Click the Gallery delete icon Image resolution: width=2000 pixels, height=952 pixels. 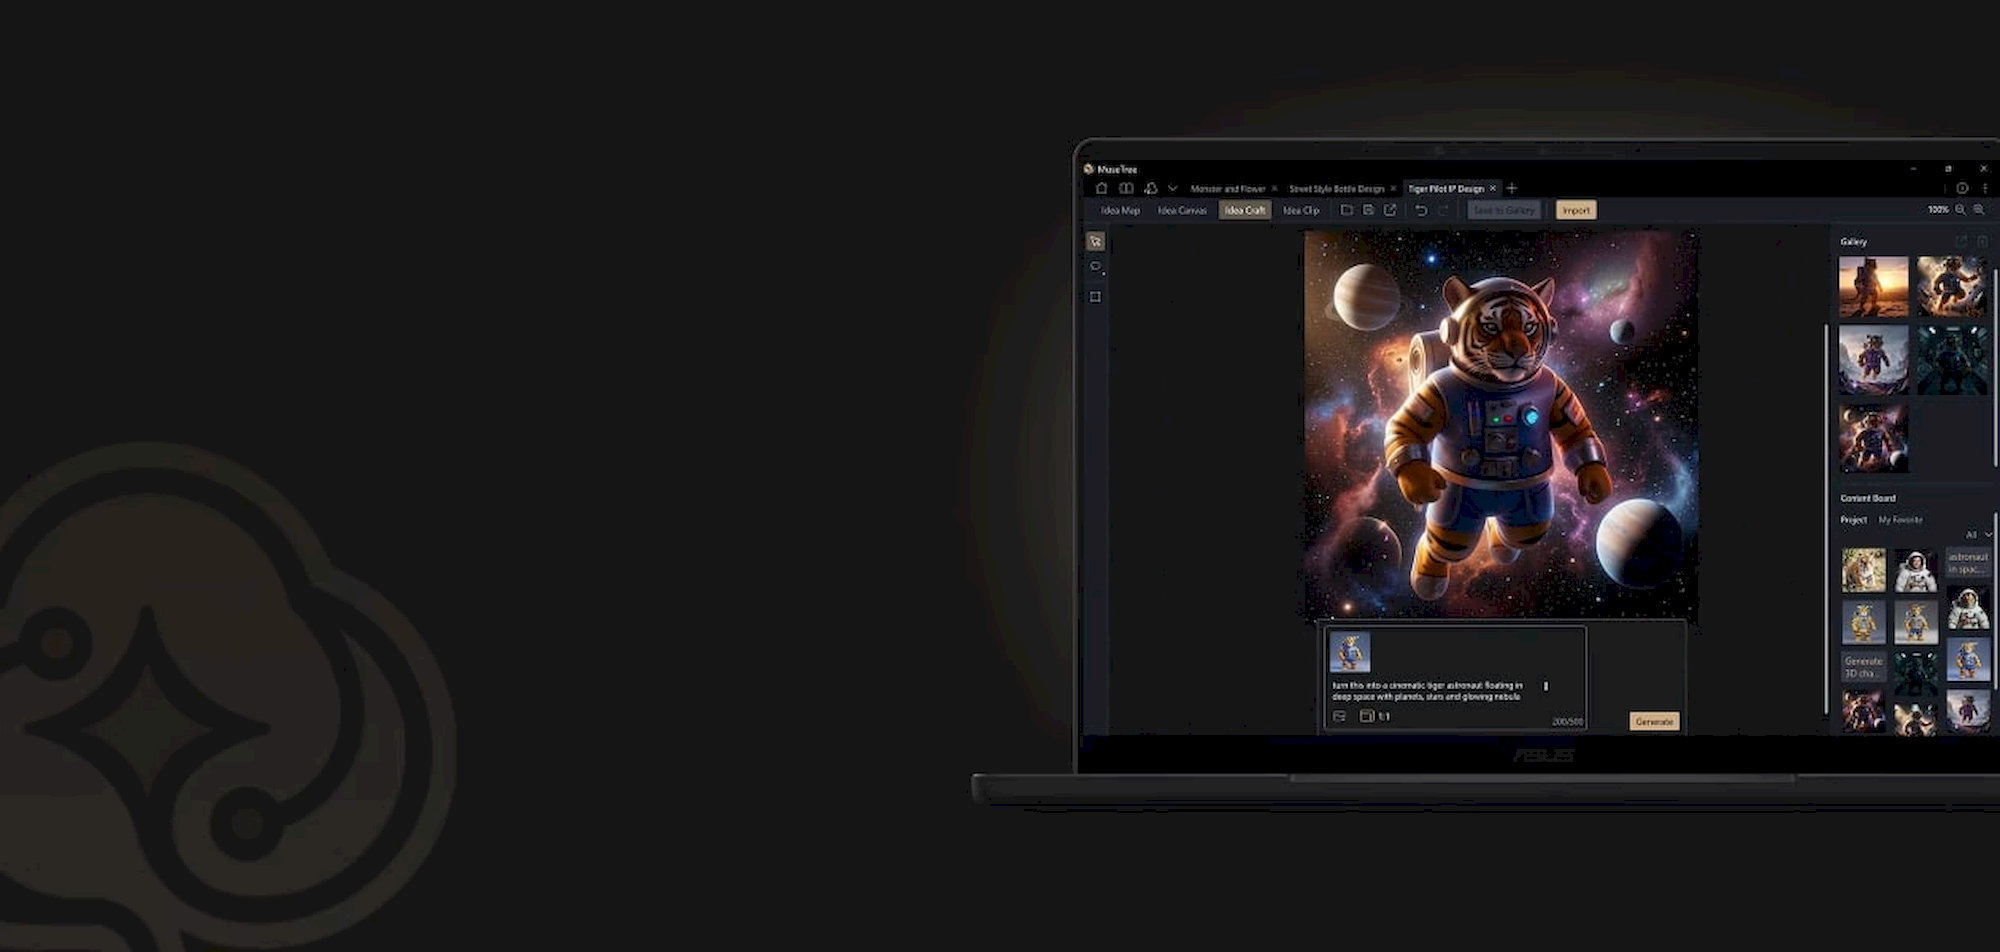[x=1982, y=242]
